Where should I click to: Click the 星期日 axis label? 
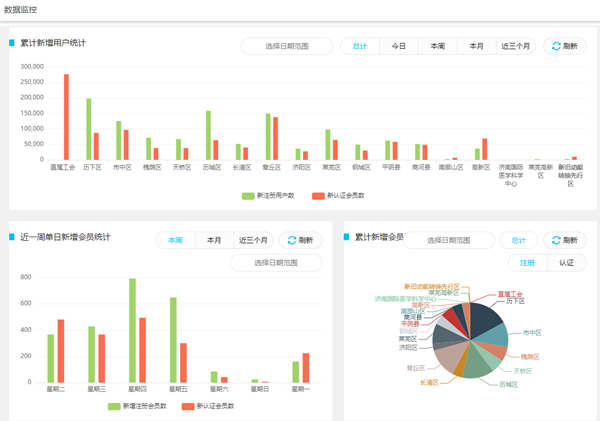tap(260, 389)
